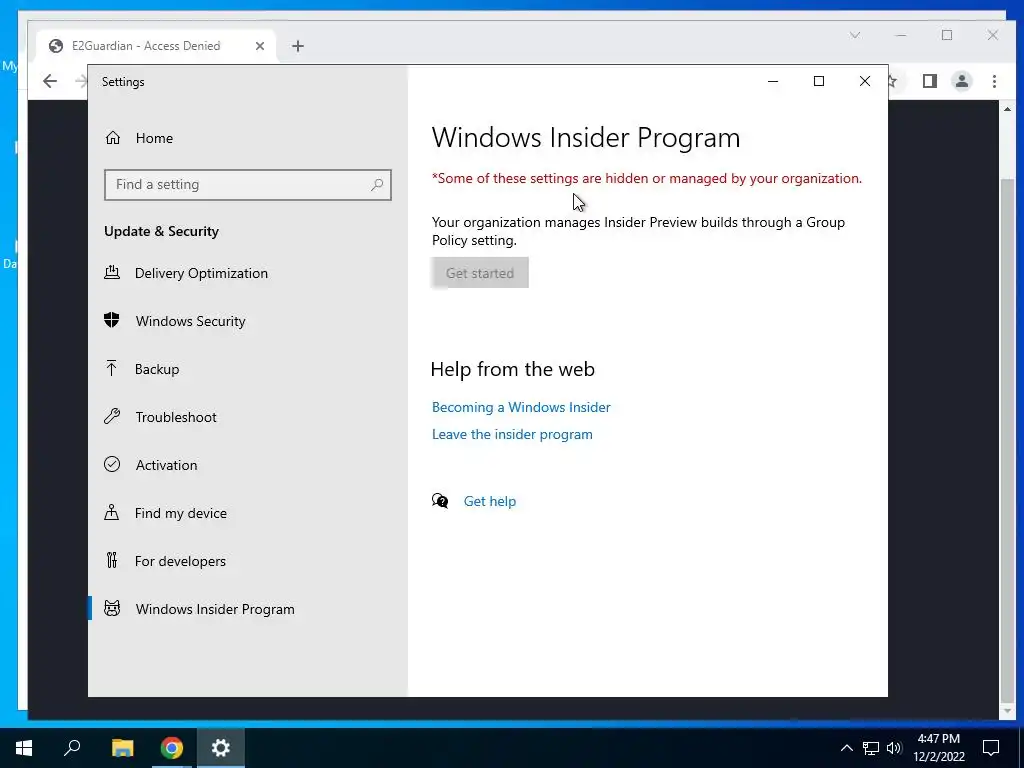Click the Find a setting search box
The width and height of the screenshot is (1024, 768).
[248, 185]
